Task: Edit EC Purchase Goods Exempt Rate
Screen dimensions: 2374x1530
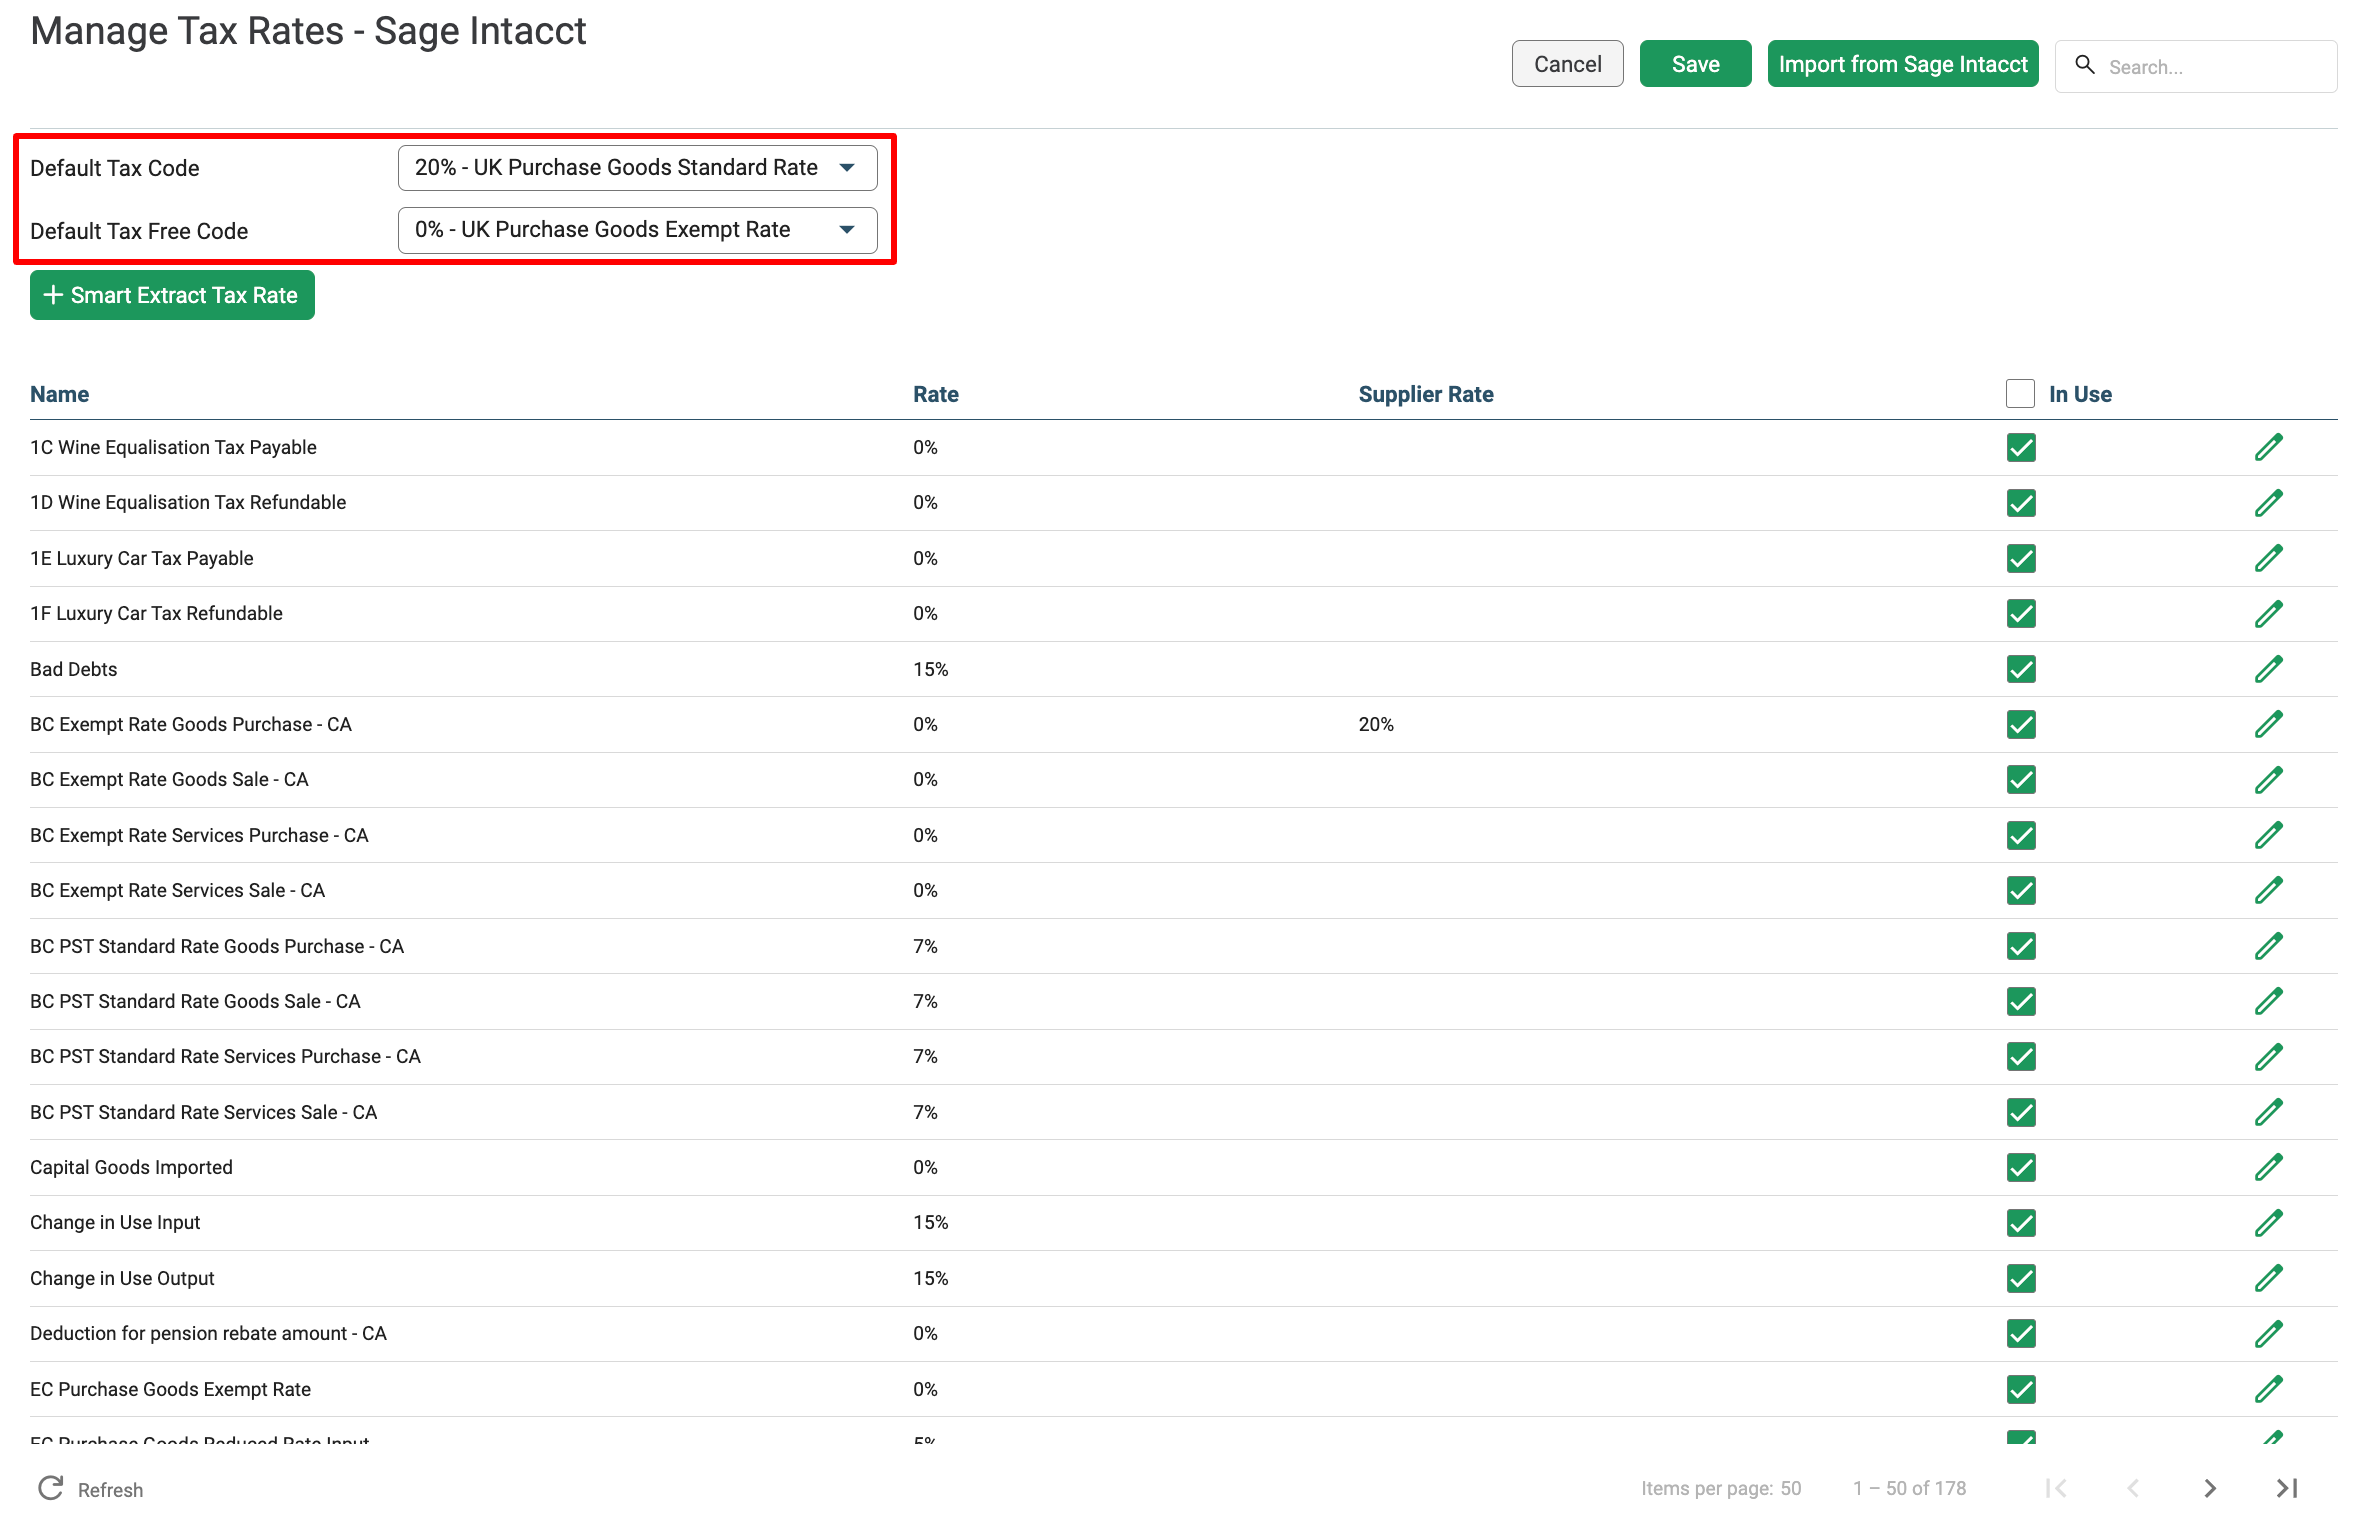Action: pos(2268,1389)
